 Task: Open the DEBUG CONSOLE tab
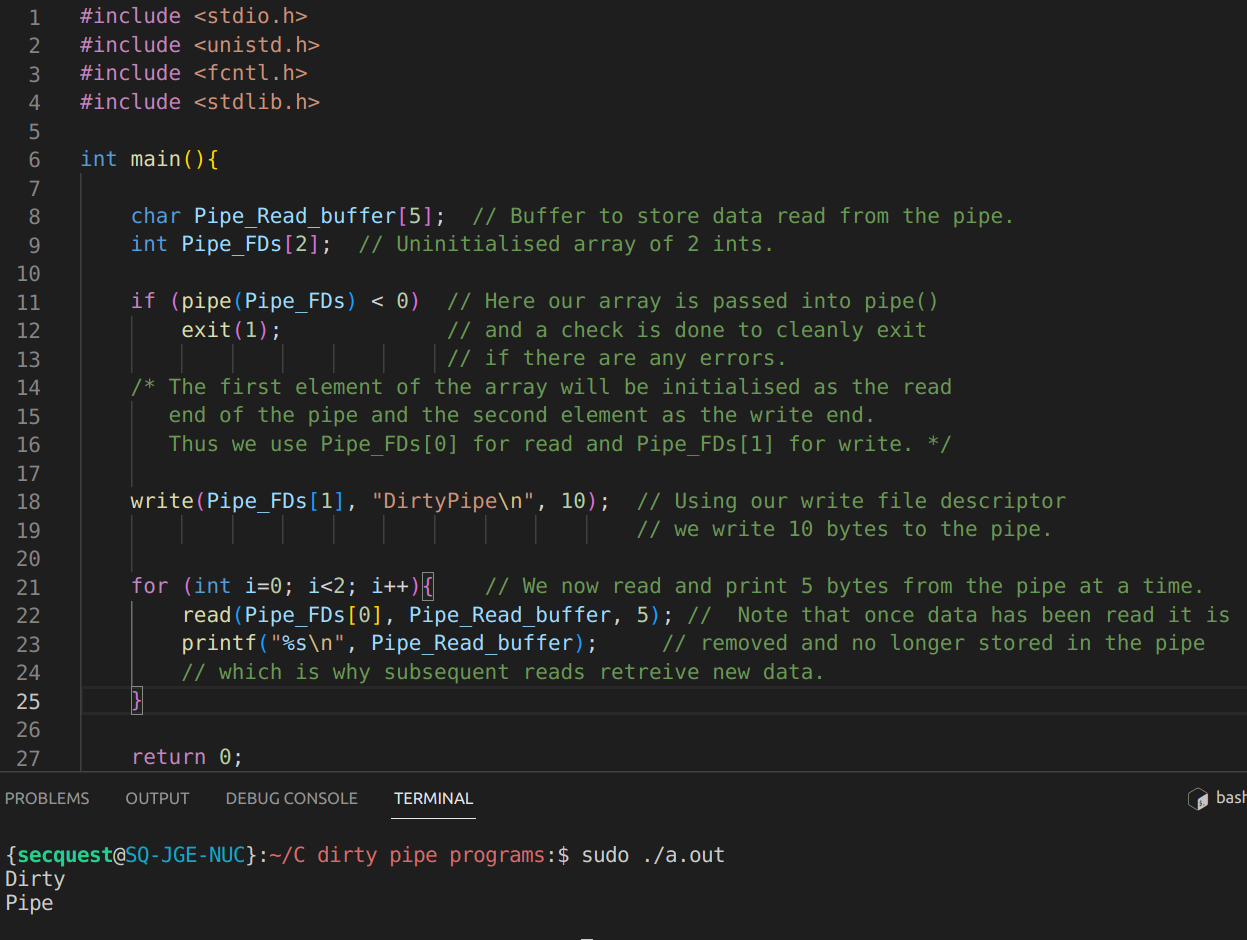(291, 798)
